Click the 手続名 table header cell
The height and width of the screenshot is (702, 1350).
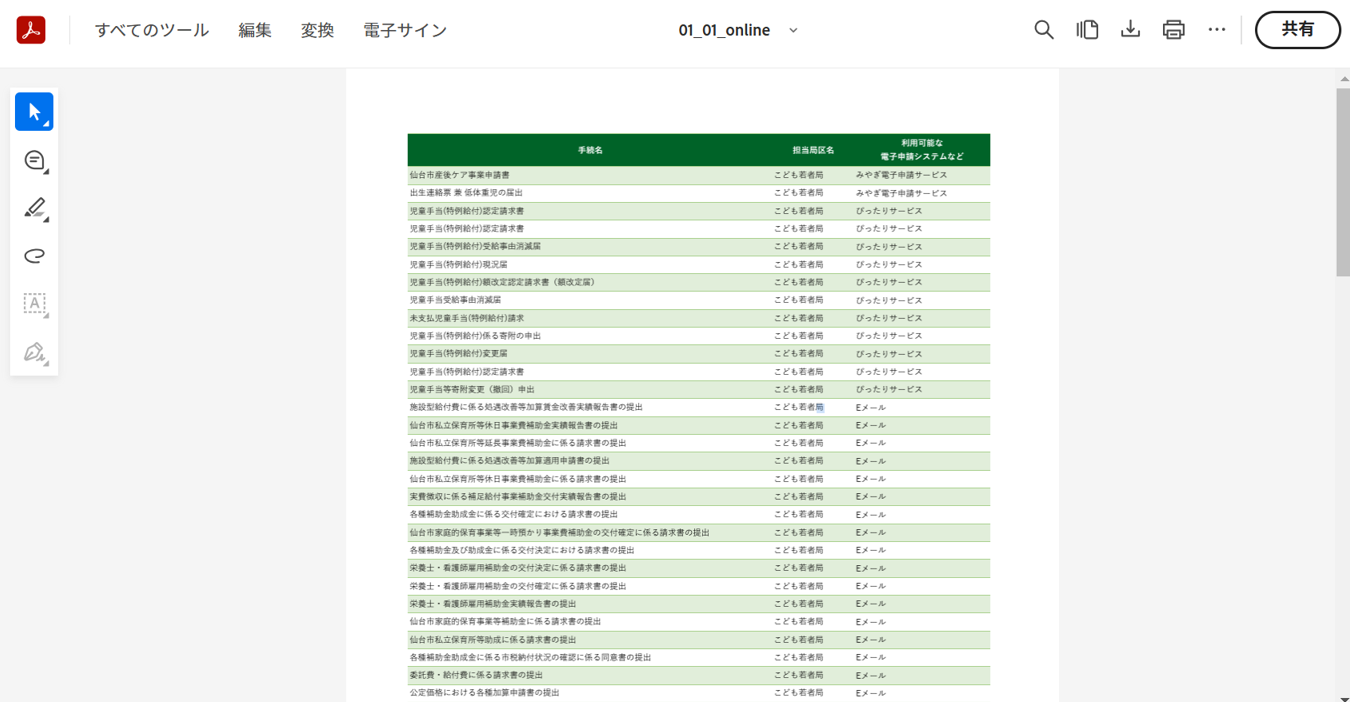(590, 150)
